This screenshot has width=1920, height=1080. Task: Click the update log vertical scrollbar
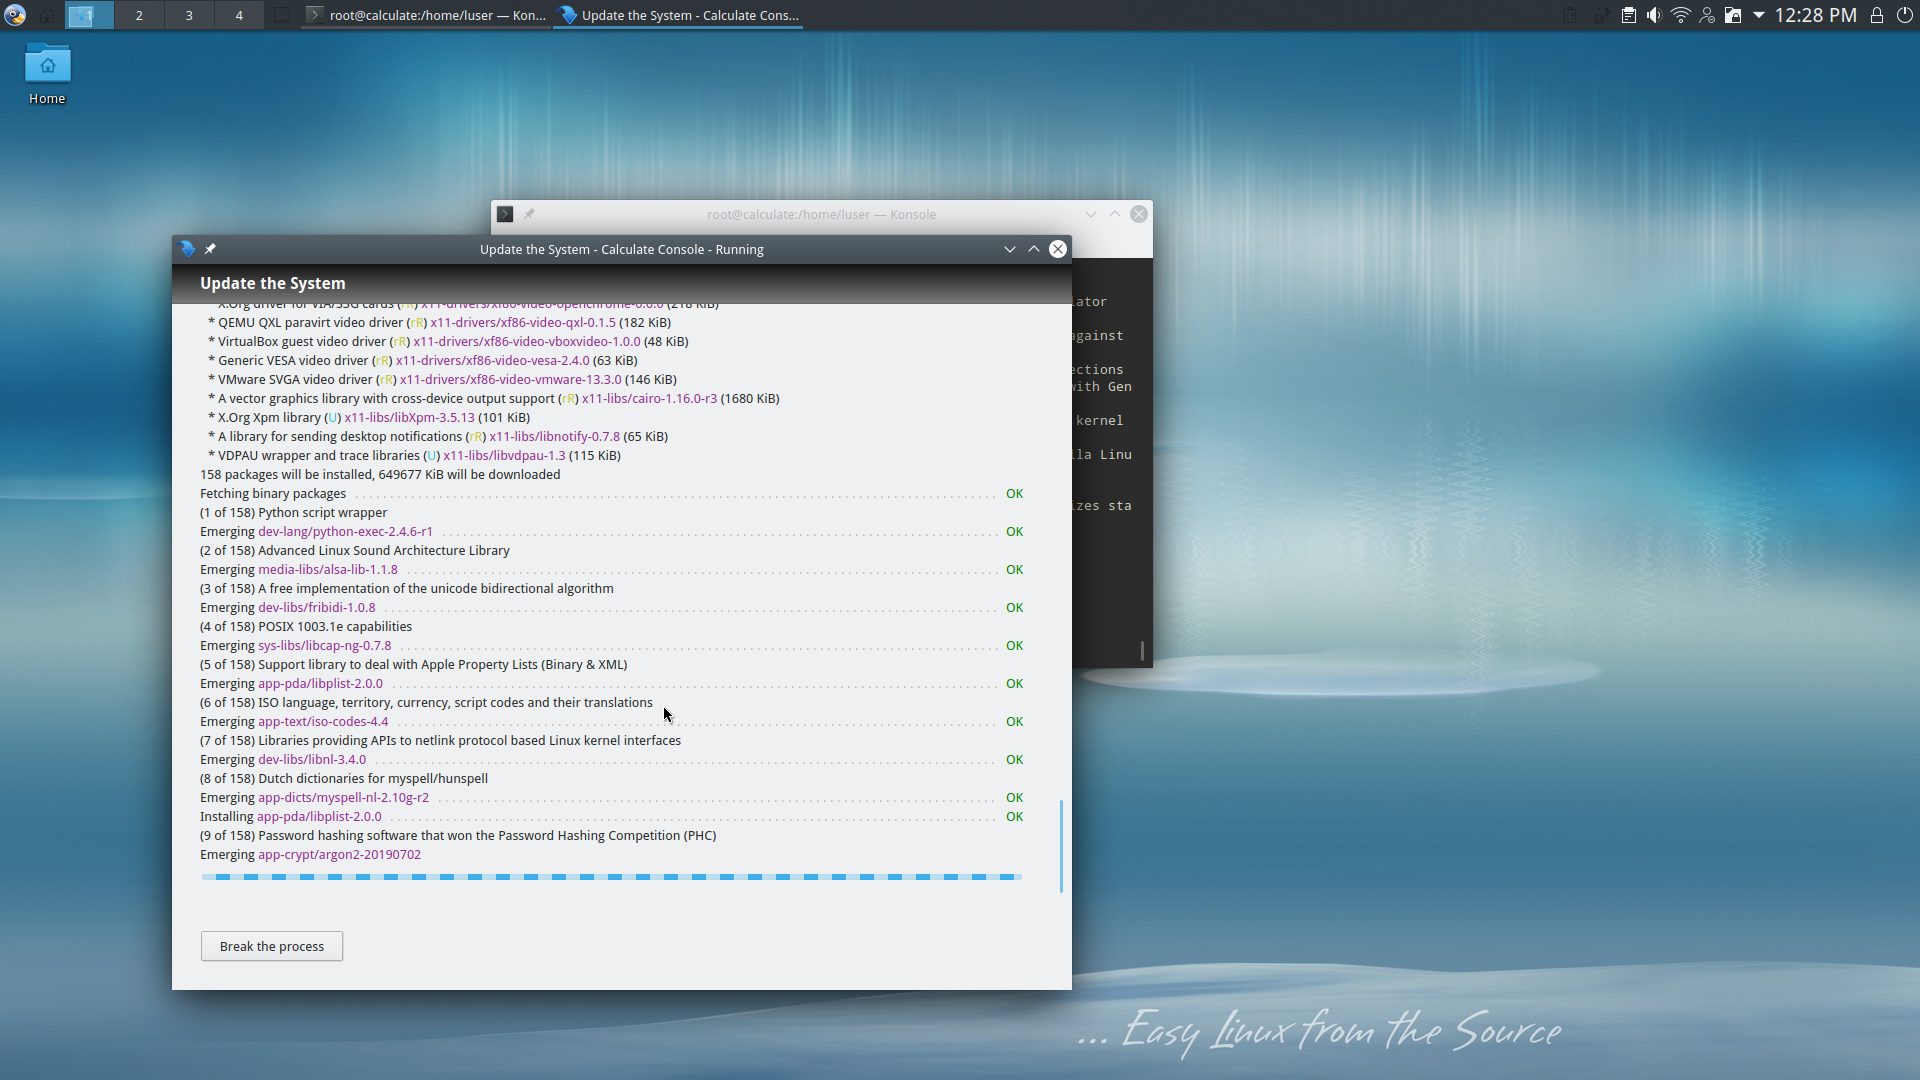pos(1061,845)
